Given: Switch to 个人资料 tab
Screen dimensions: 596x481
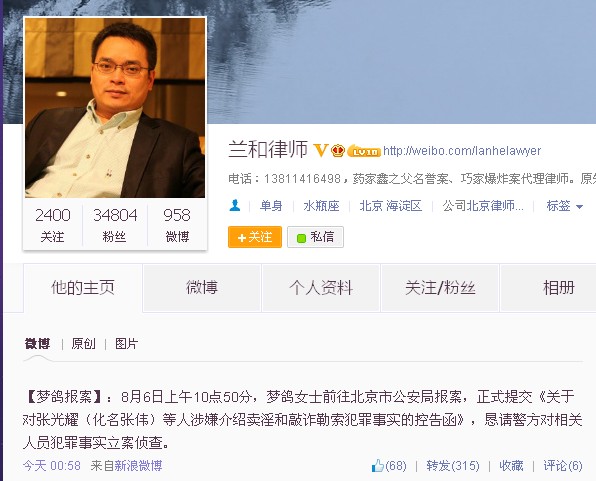Looking at the screenshot, I should [321, 287].
